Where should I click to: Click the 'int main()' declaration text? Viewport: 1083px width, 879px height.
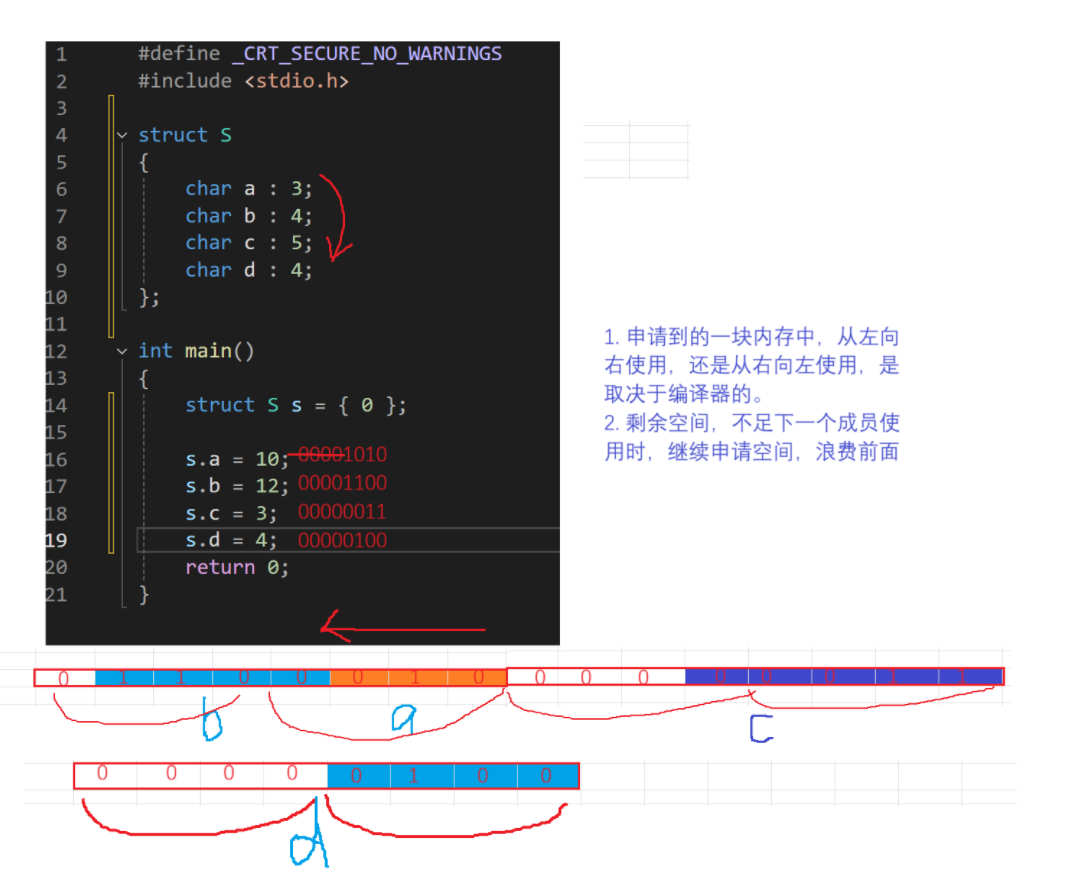pyautogui.click(x=196, y=351)
